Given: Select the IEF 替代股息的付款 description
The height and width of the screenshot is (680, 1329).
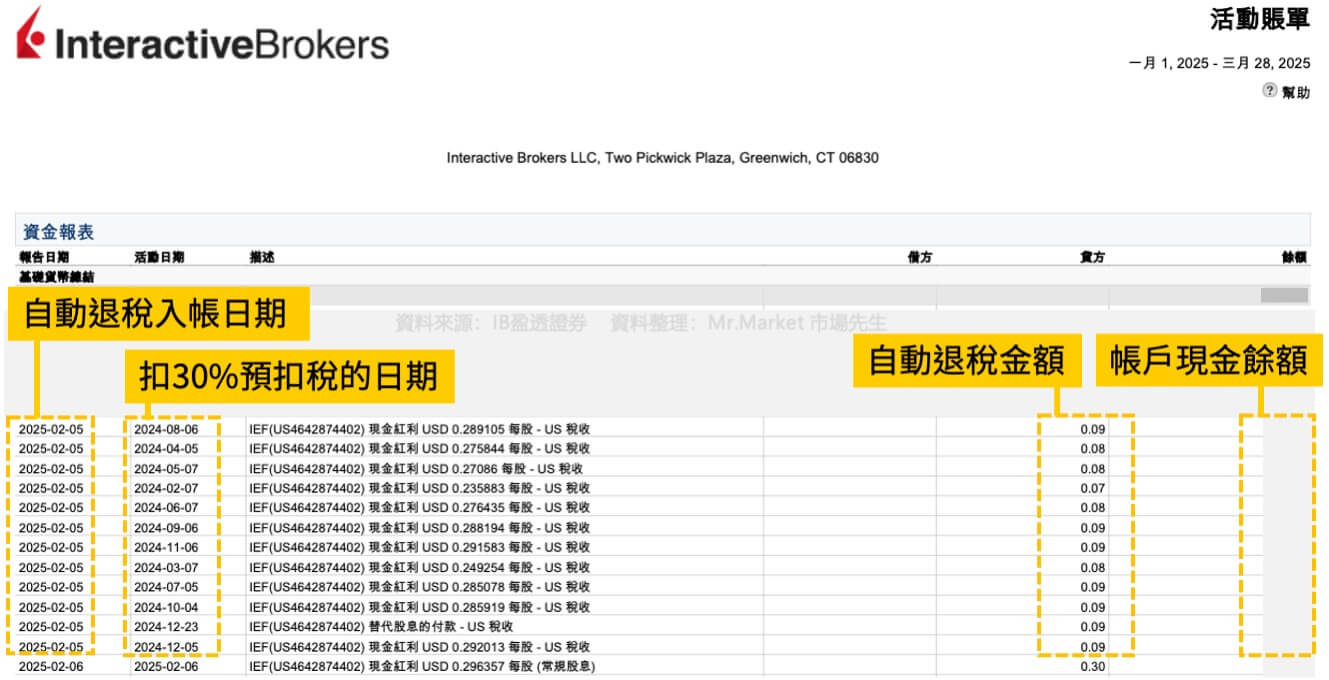Looking at the screenshot, I should point(381,627).
